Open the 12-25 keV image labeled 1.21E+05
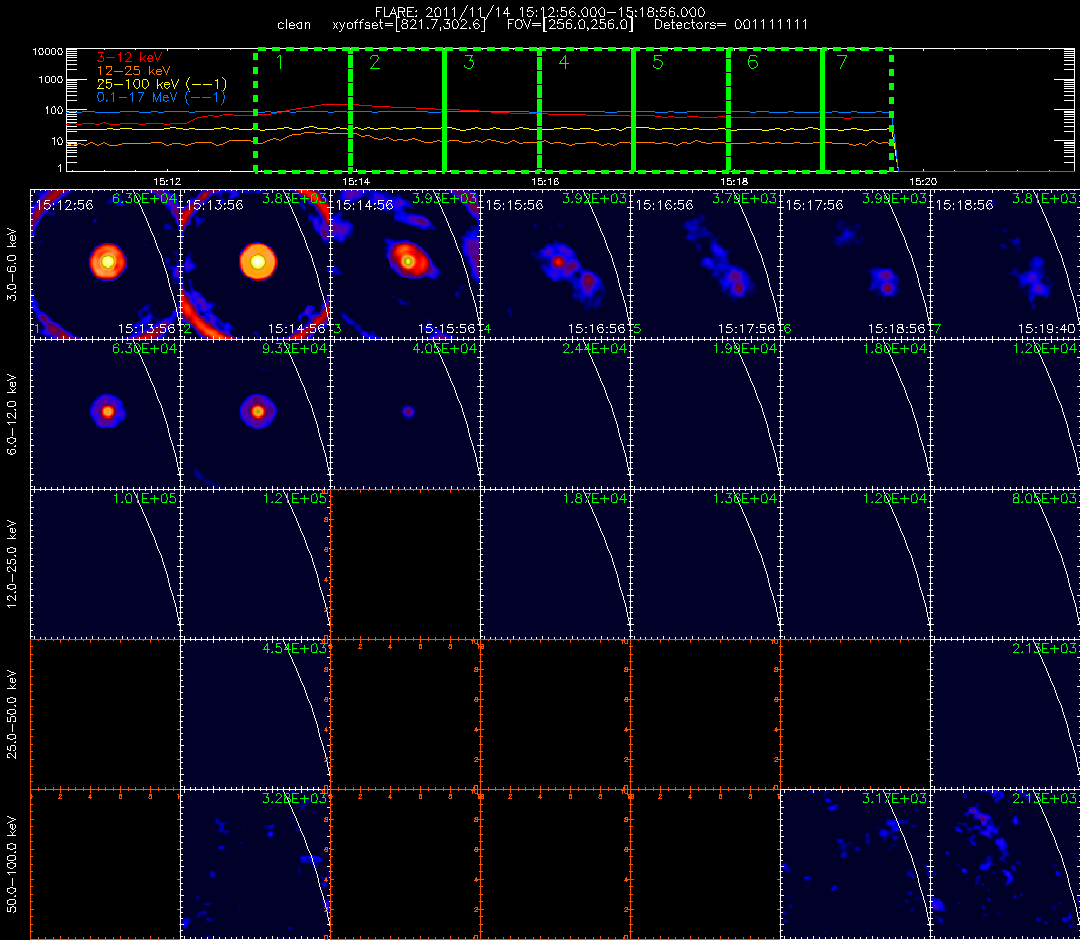This screenshot has height=940, width=1080. click(256, 564)
